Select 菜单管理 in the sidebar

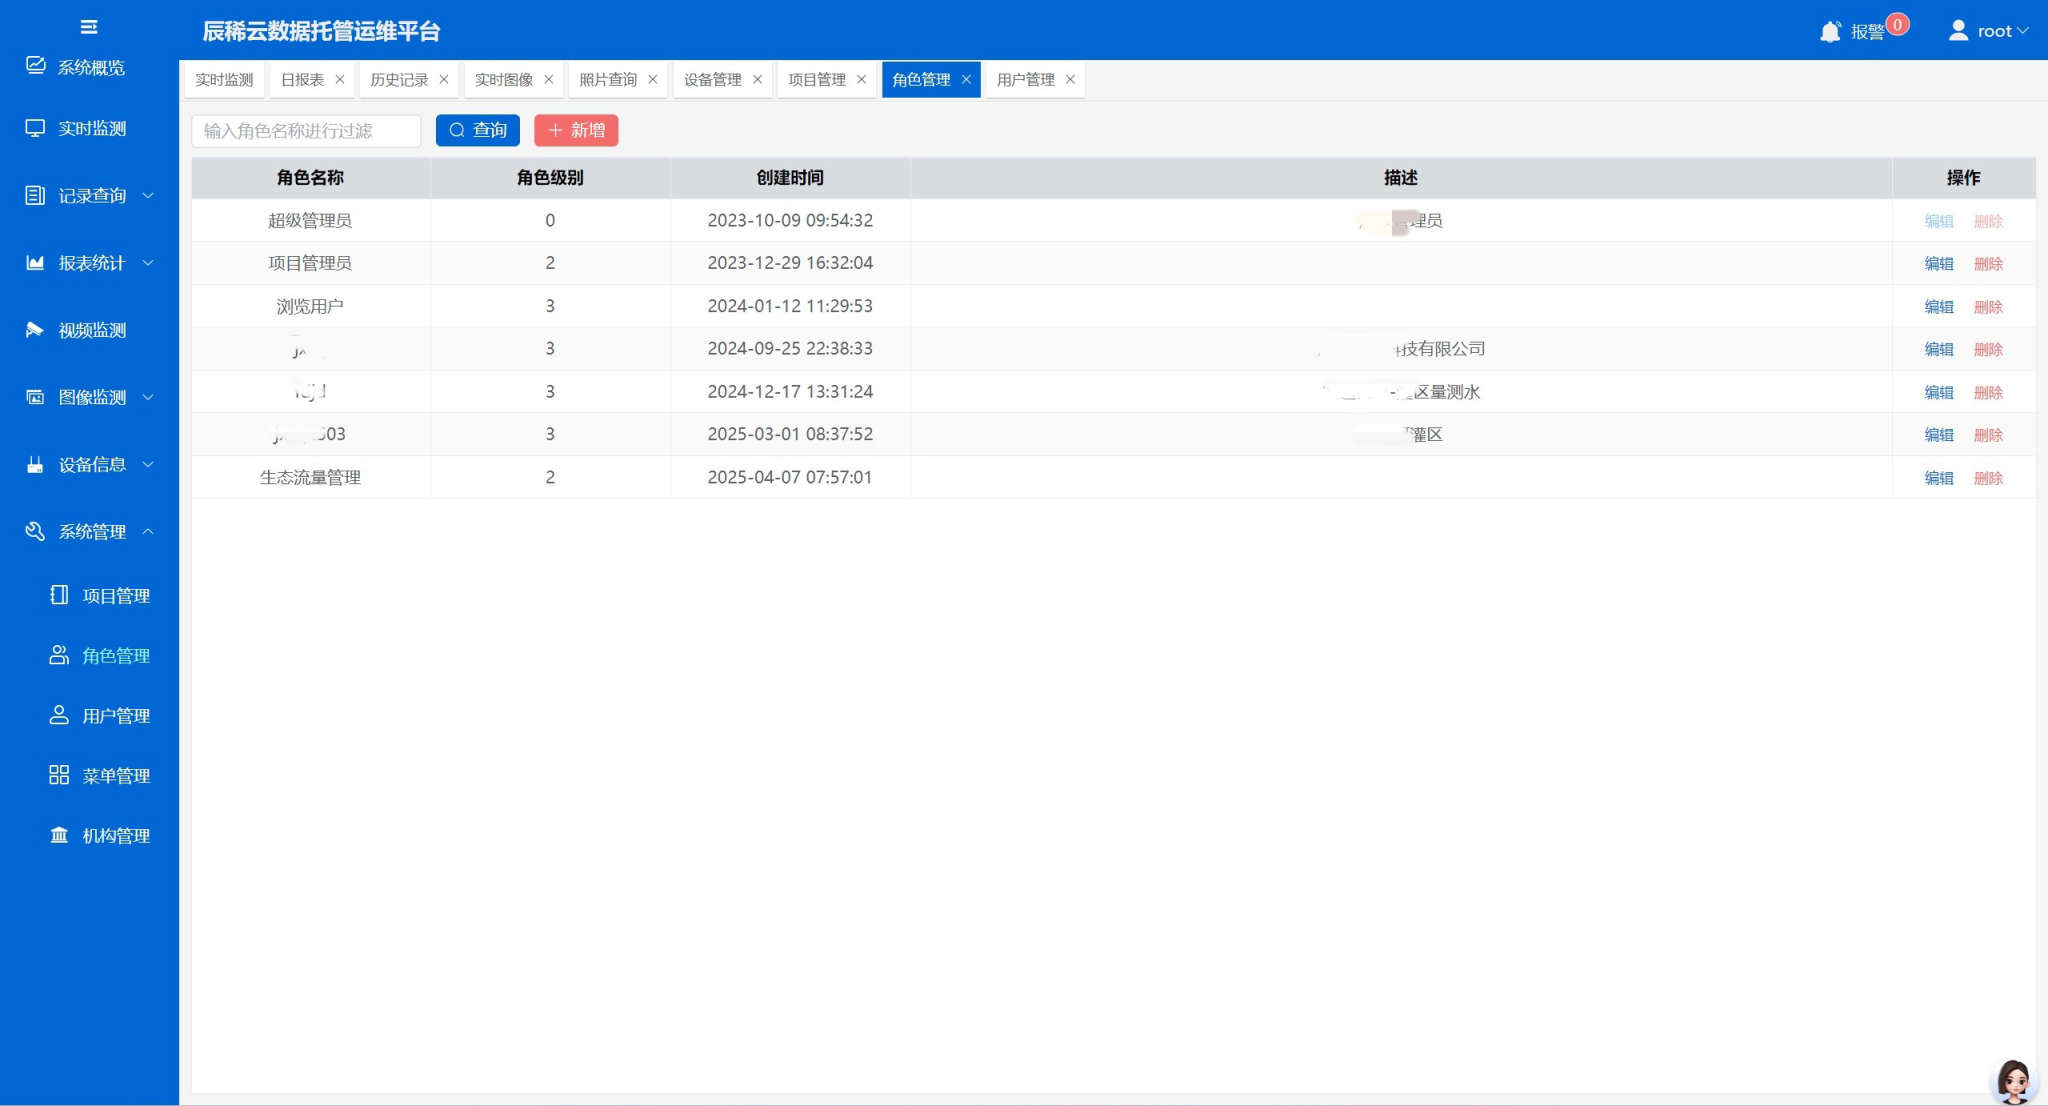click(115, 776)
